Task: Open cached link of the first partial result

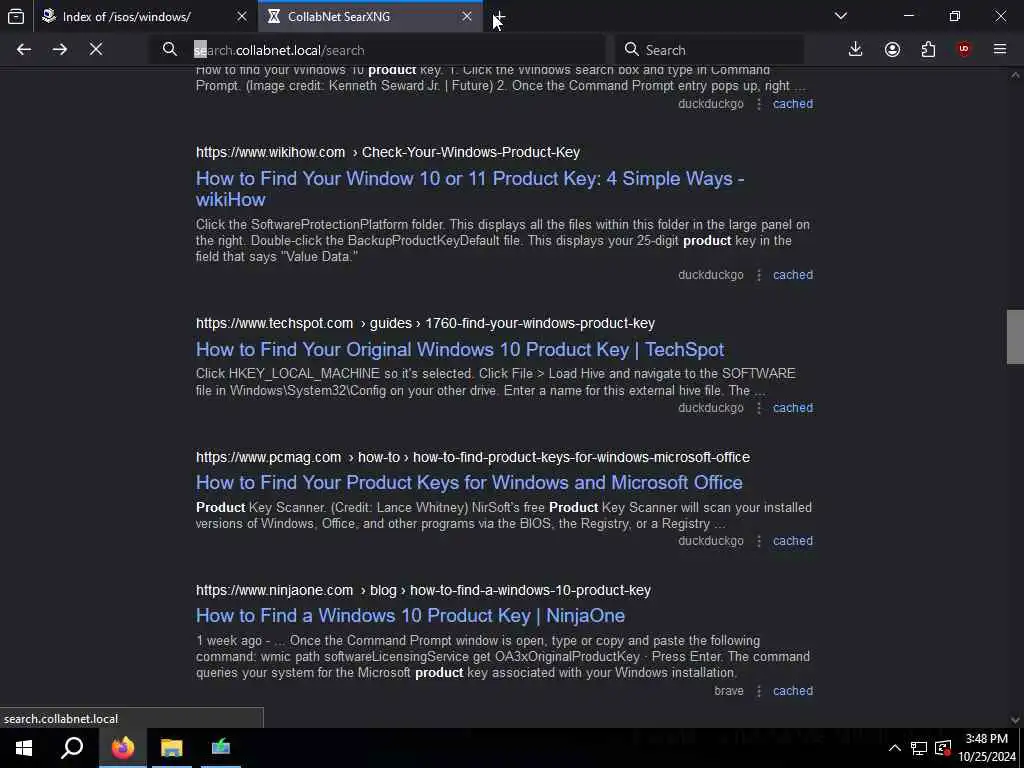Action: tap(793, 104)
